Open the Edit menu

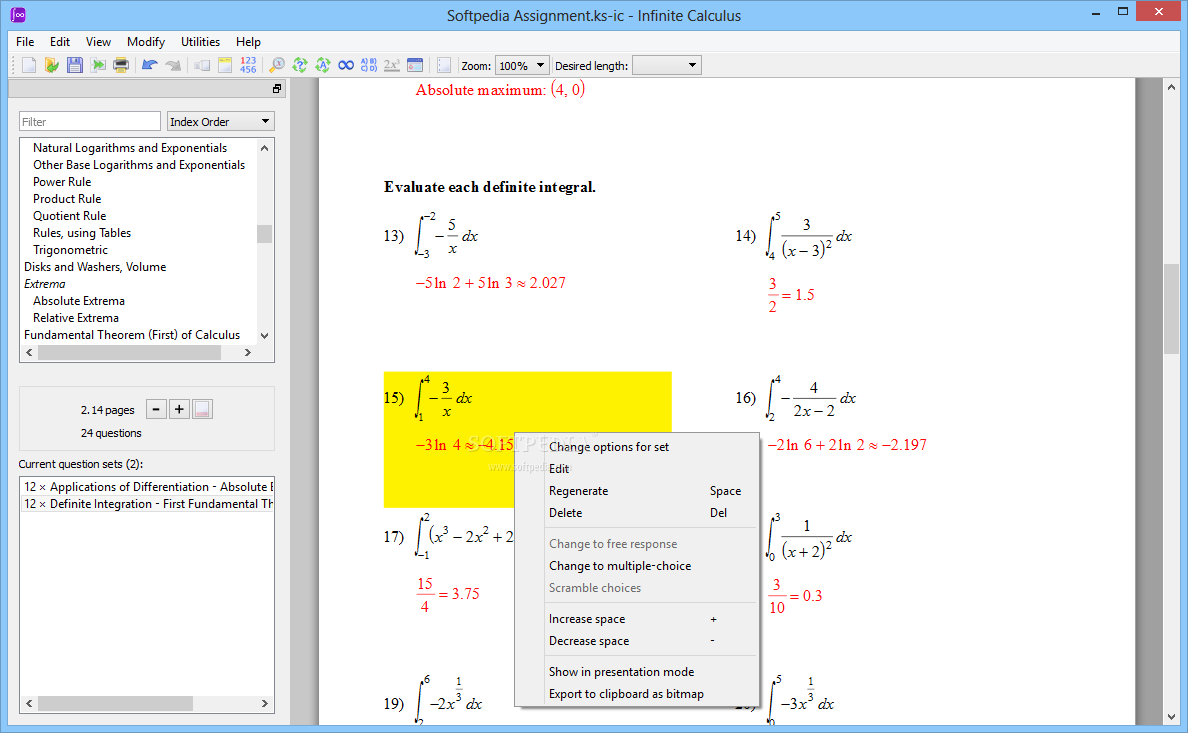[60, 42]
